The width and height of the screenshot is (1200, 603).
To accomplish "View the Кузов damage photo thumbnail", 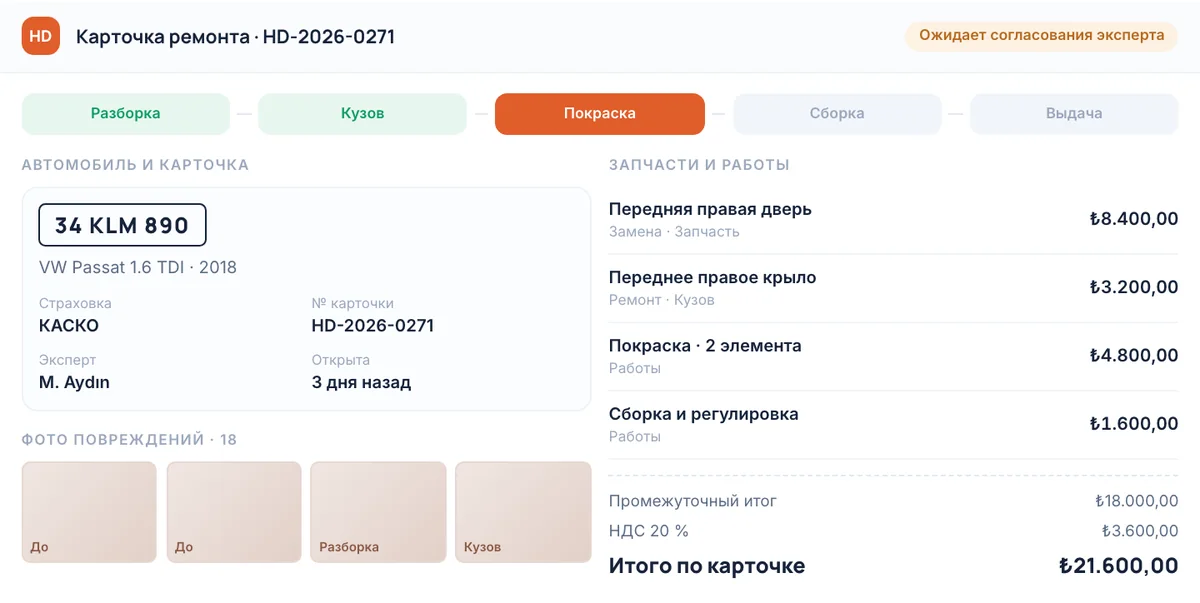I will (523, 512).
